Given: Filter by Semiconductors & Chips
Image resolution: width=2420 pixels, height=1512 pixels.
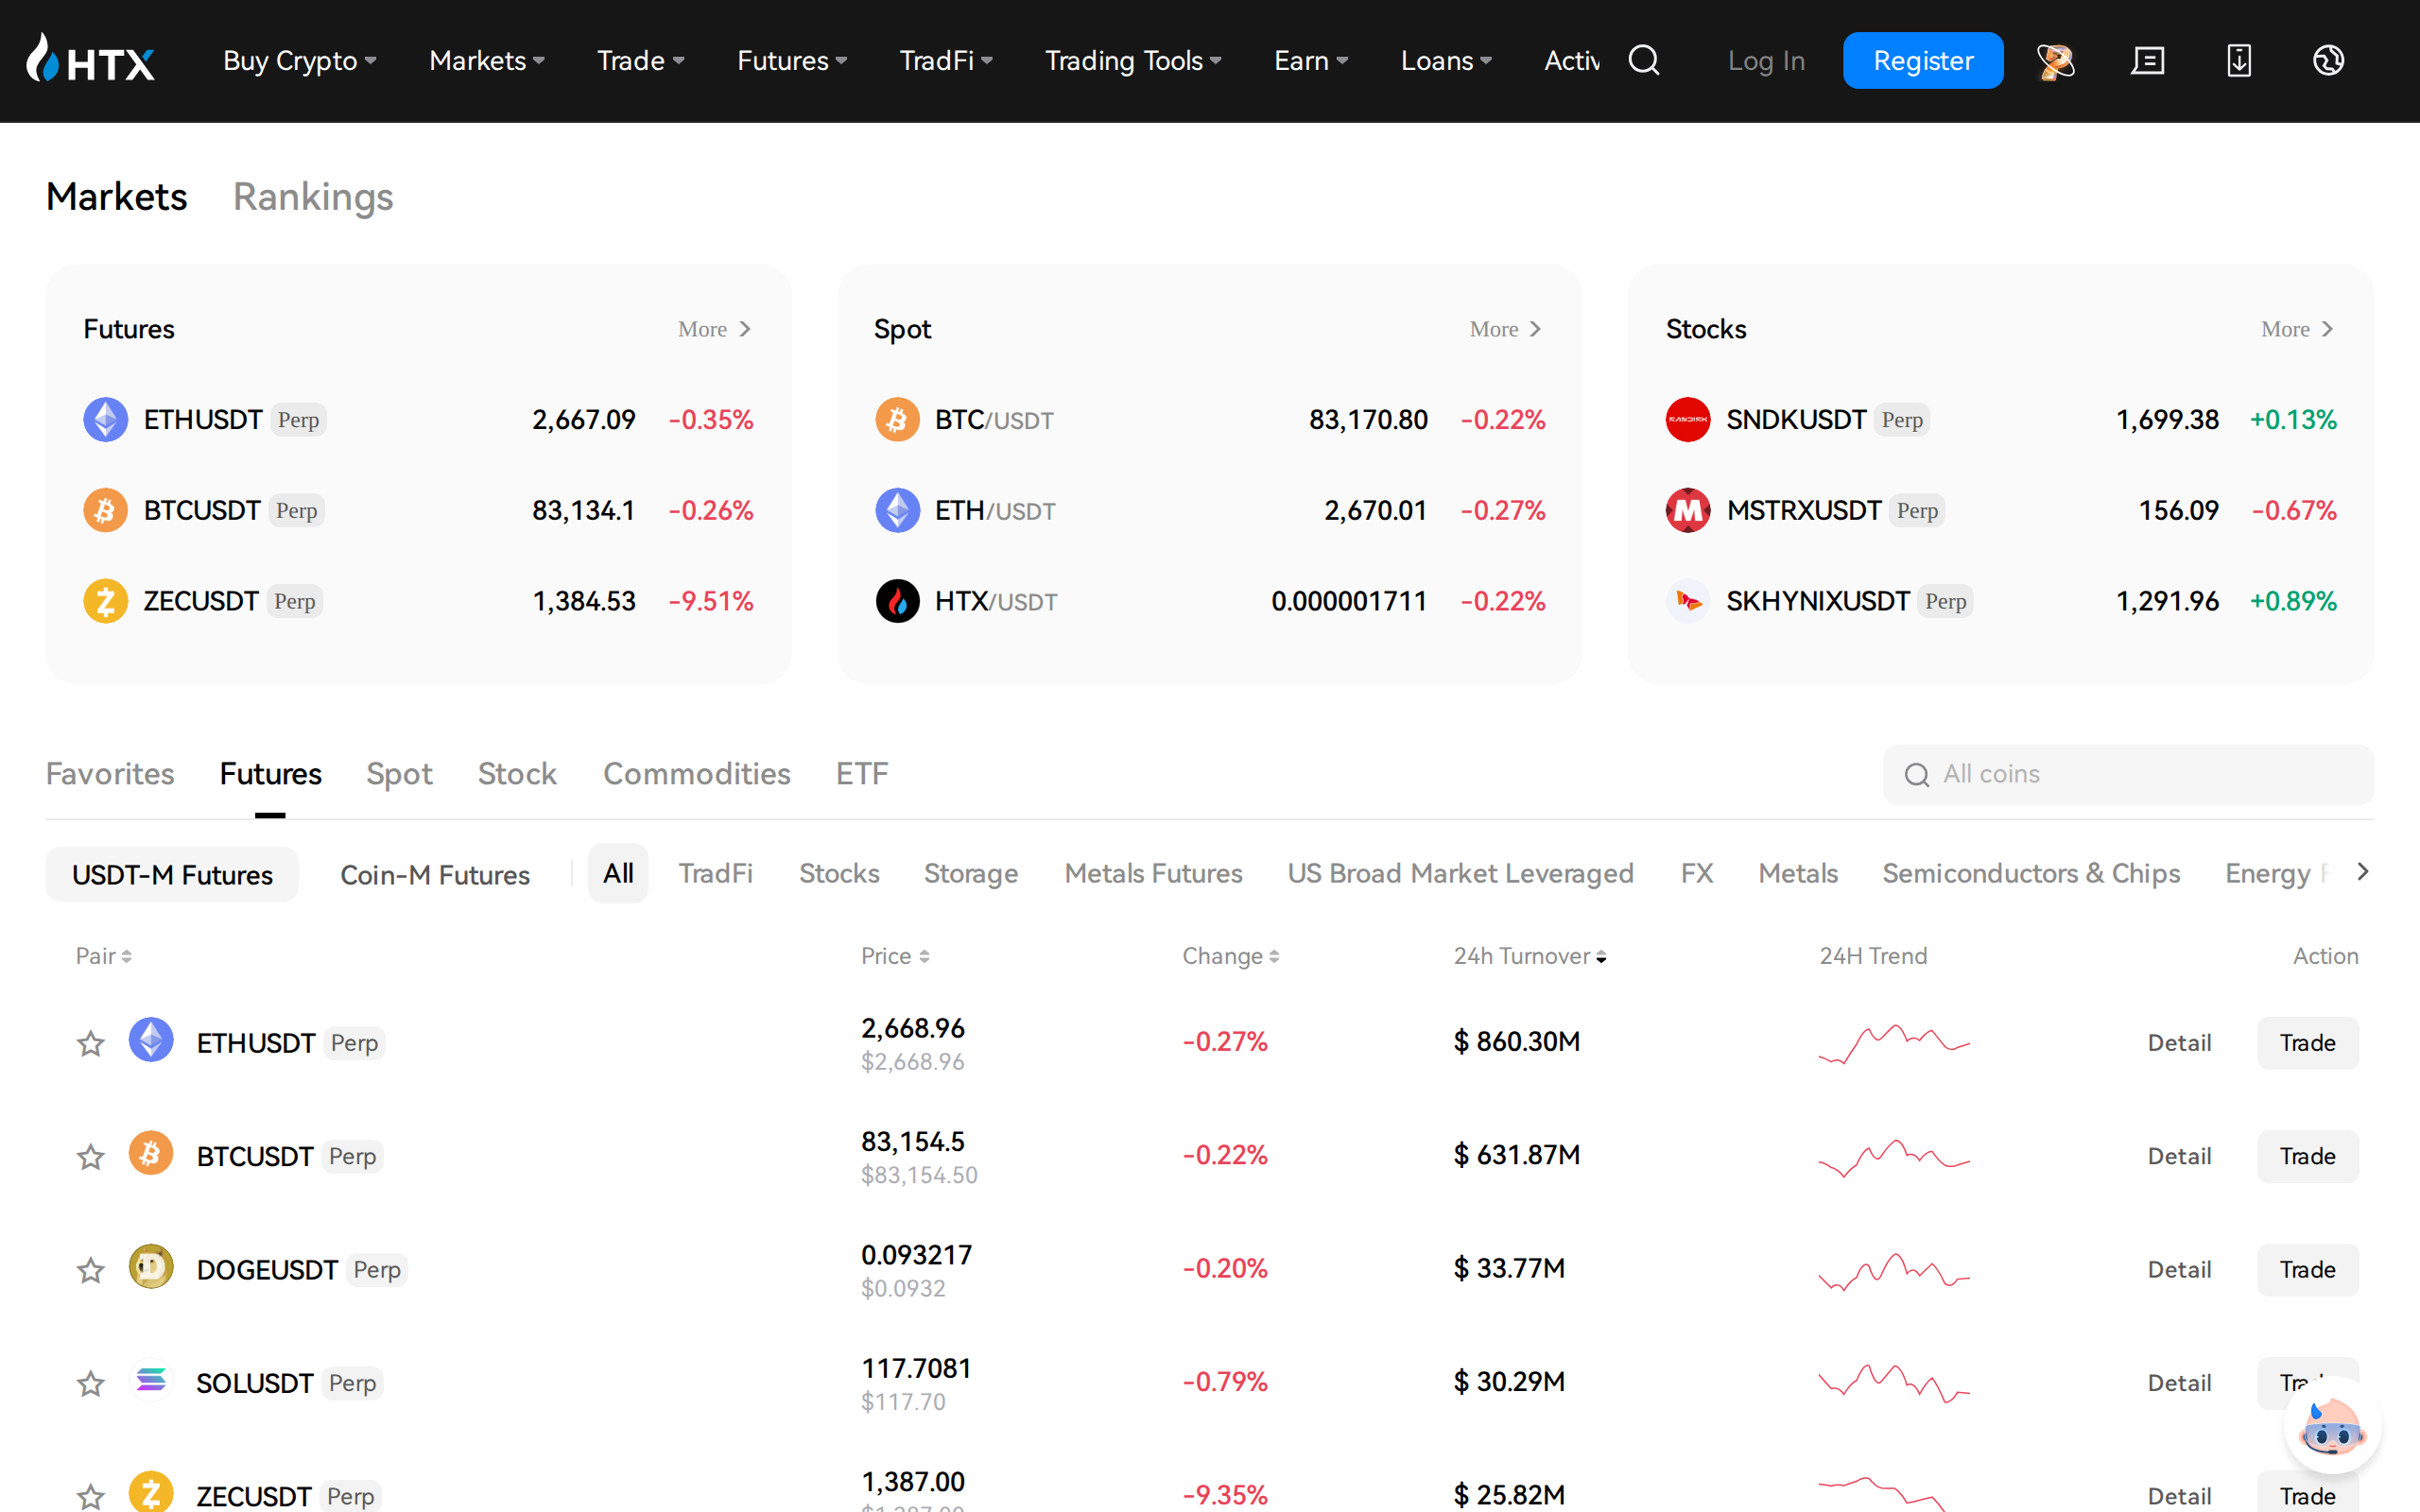Looking at the screenshot, I should point(2030,874).
